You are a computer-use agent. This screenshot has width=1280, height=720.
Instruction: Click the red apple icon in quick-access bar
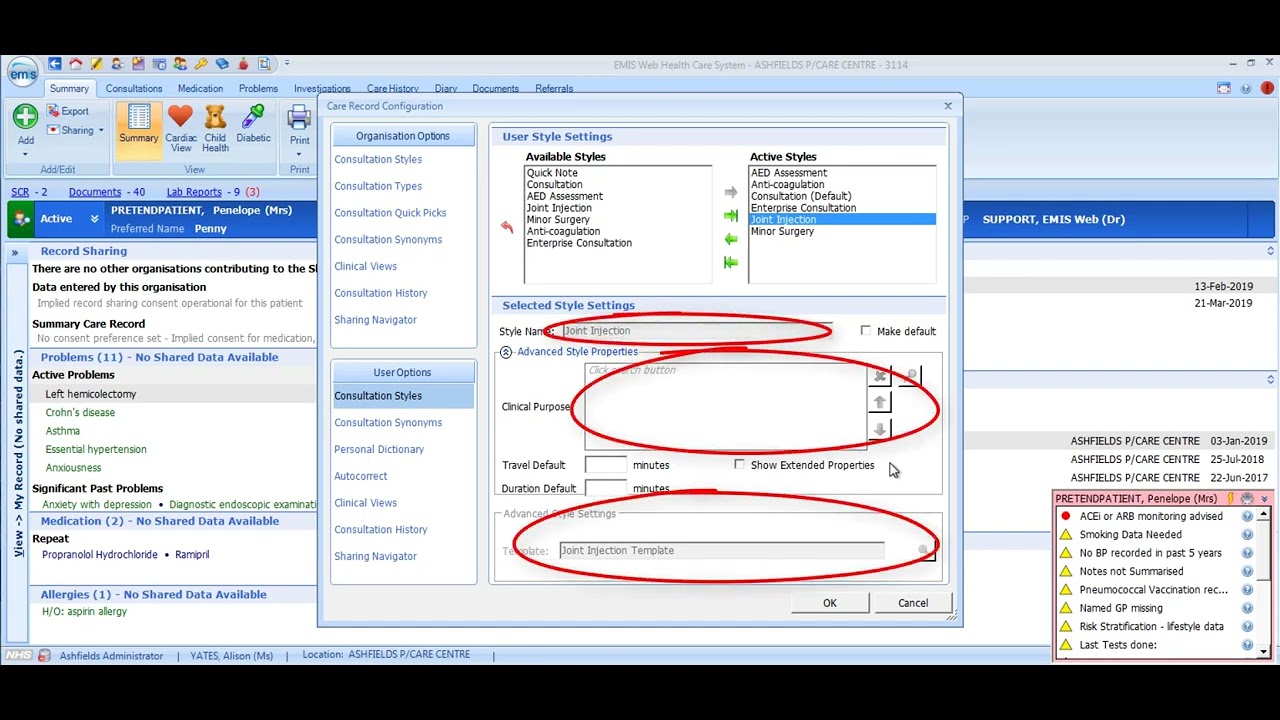243,64
